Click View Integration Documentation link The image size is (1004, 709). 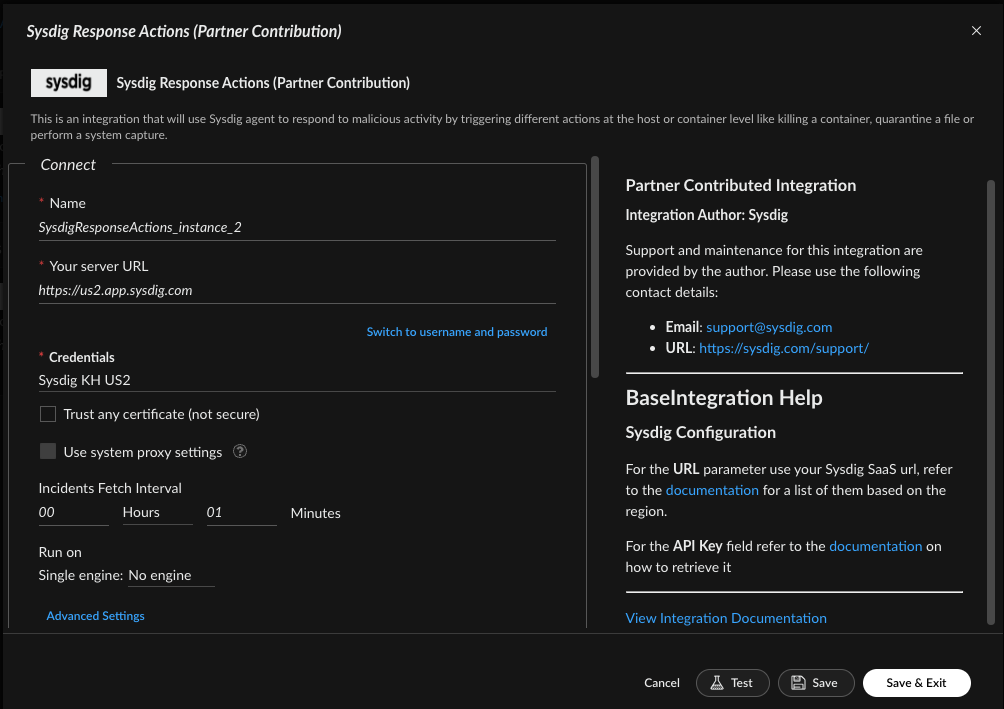click(x=726, y=618)
